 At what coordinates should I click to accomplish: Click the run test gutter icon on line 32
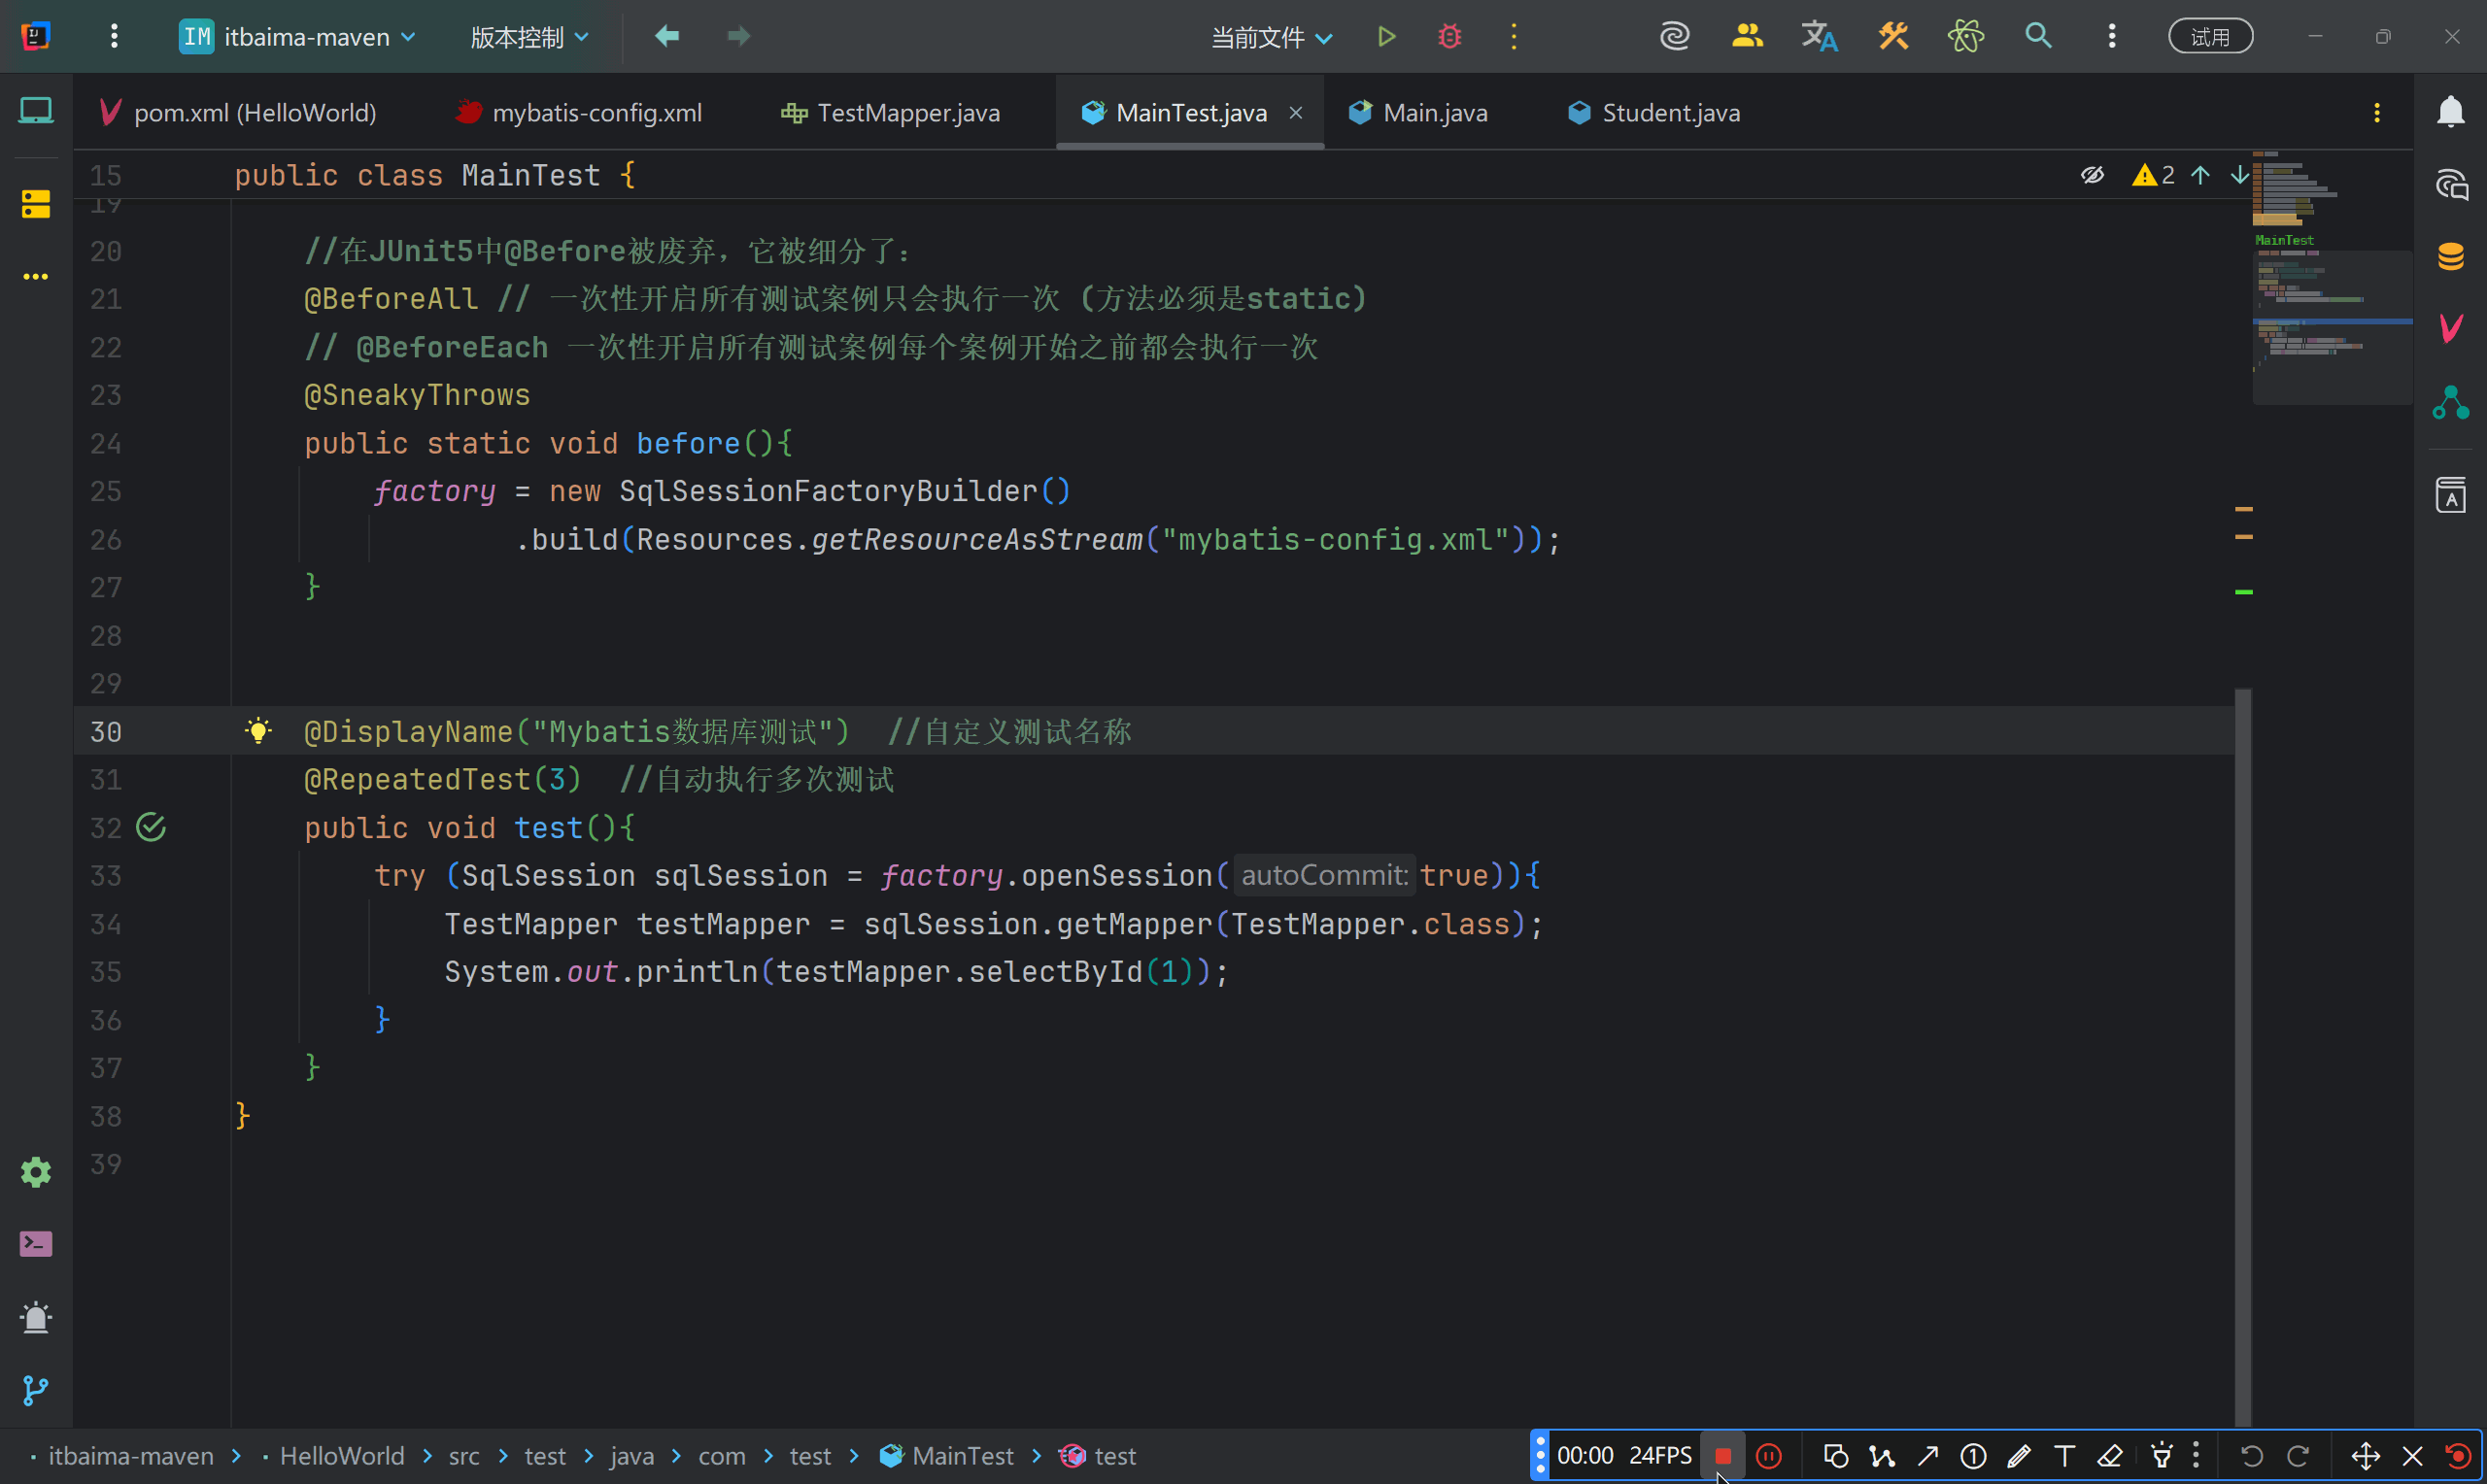coord(151,827)
